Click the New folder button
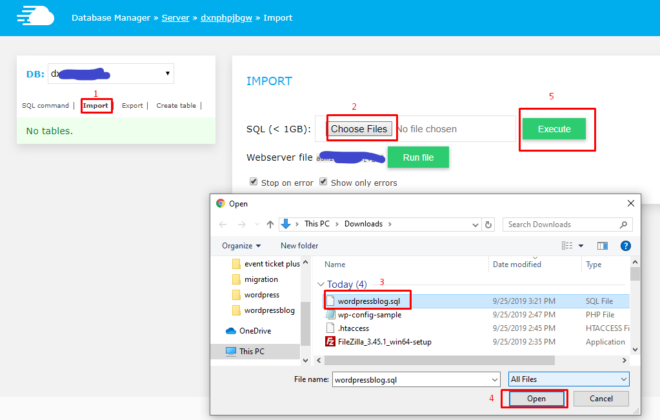Viewport: 660px width, 420px height. pyautogui.click(x=299, y=246)
